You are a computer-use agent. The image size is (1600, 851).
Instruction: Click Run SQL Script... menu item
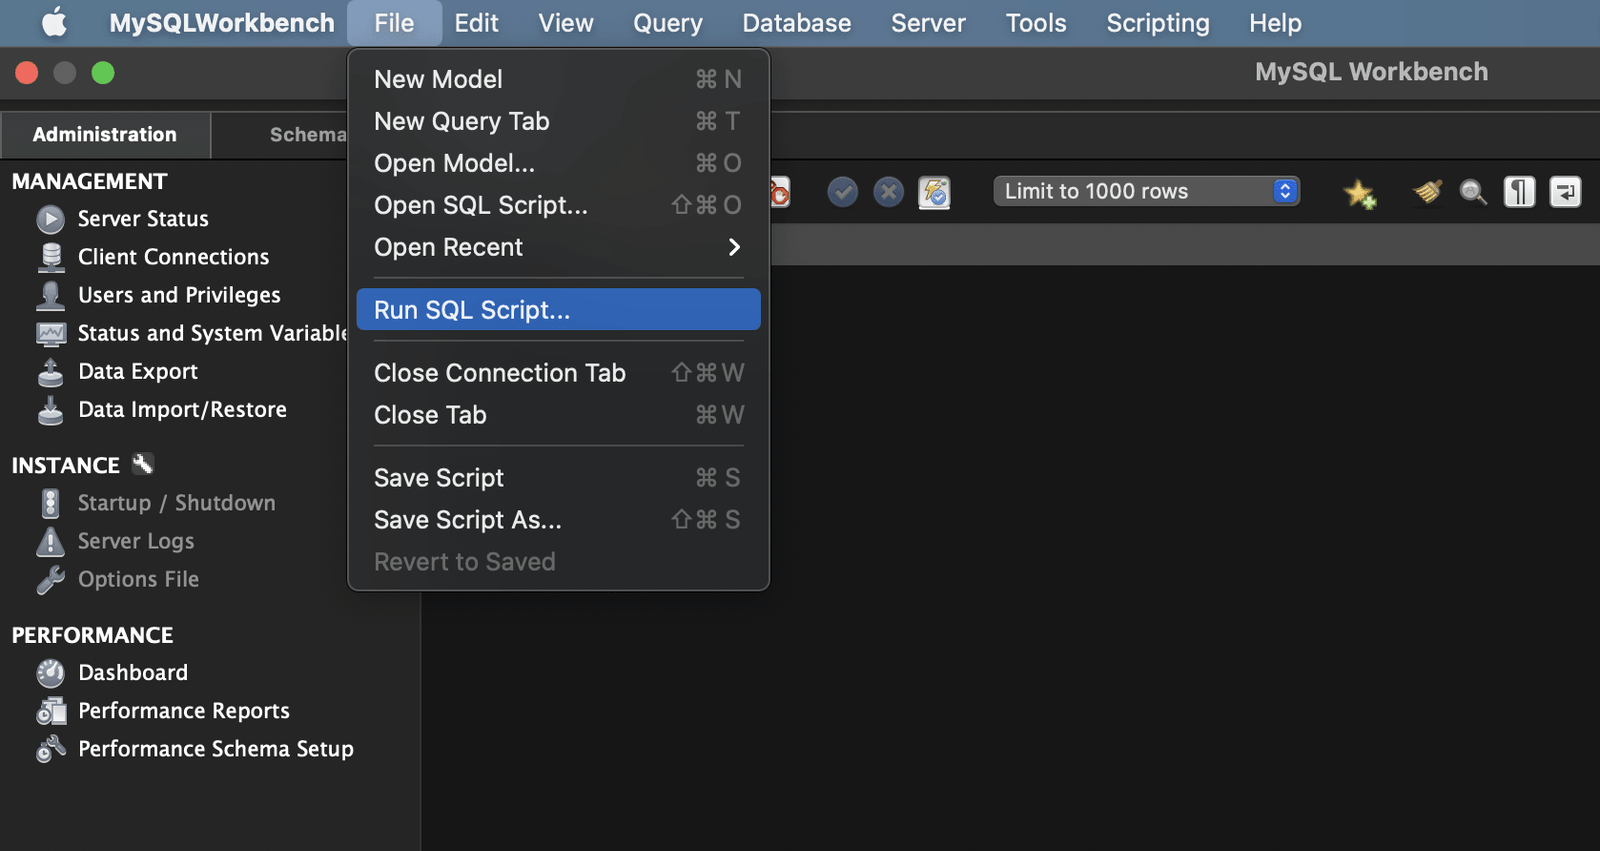(558, 310)
